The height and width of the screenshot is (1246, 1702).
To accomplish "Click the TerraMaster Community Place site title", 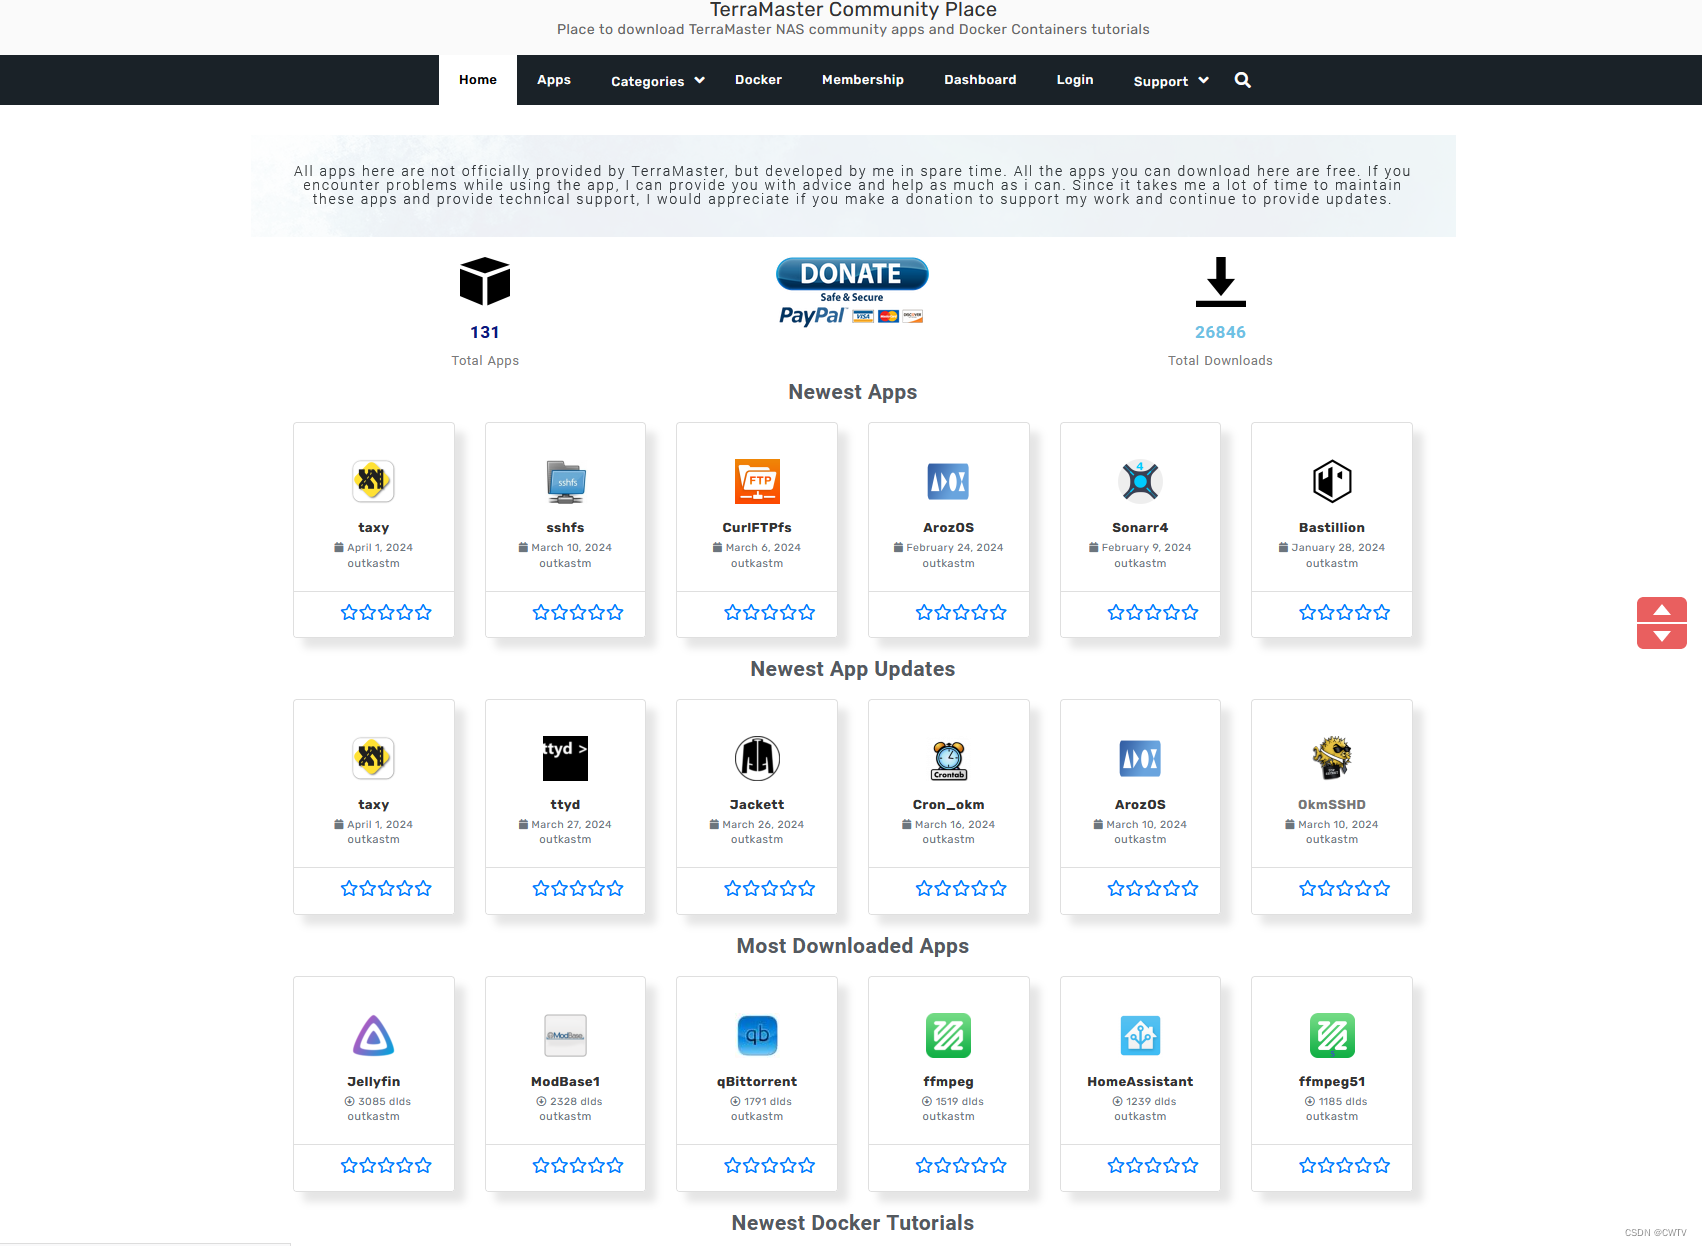I will (x=853, y=10).
